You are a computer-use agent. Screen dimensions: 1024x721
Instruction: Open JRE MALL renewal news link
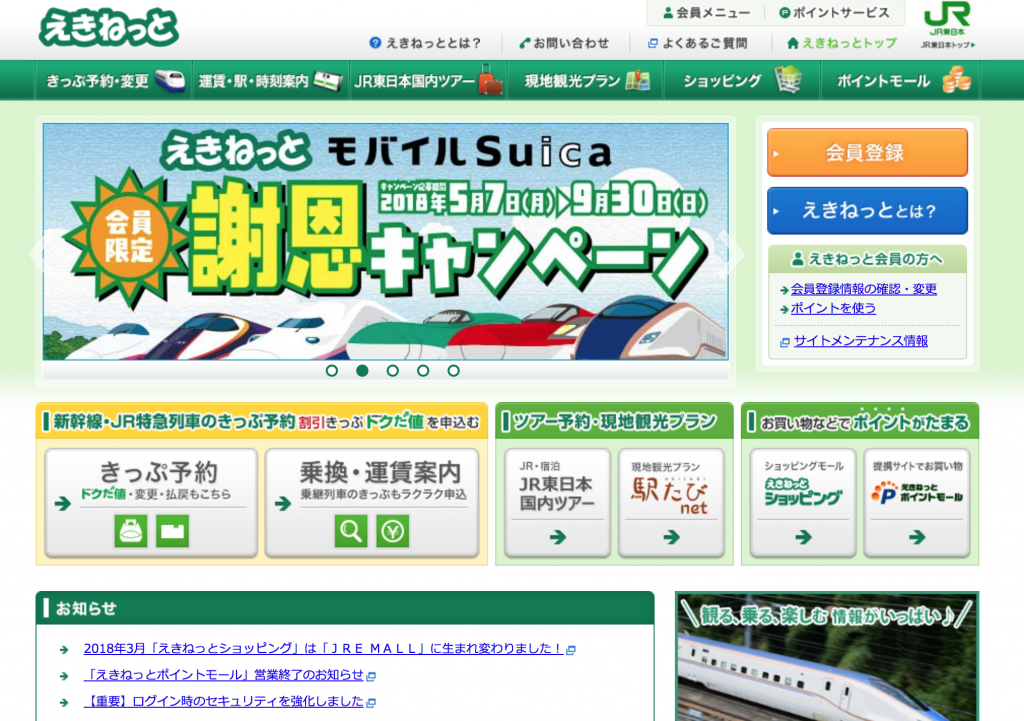pyautogui.click(x=323, y=649)
